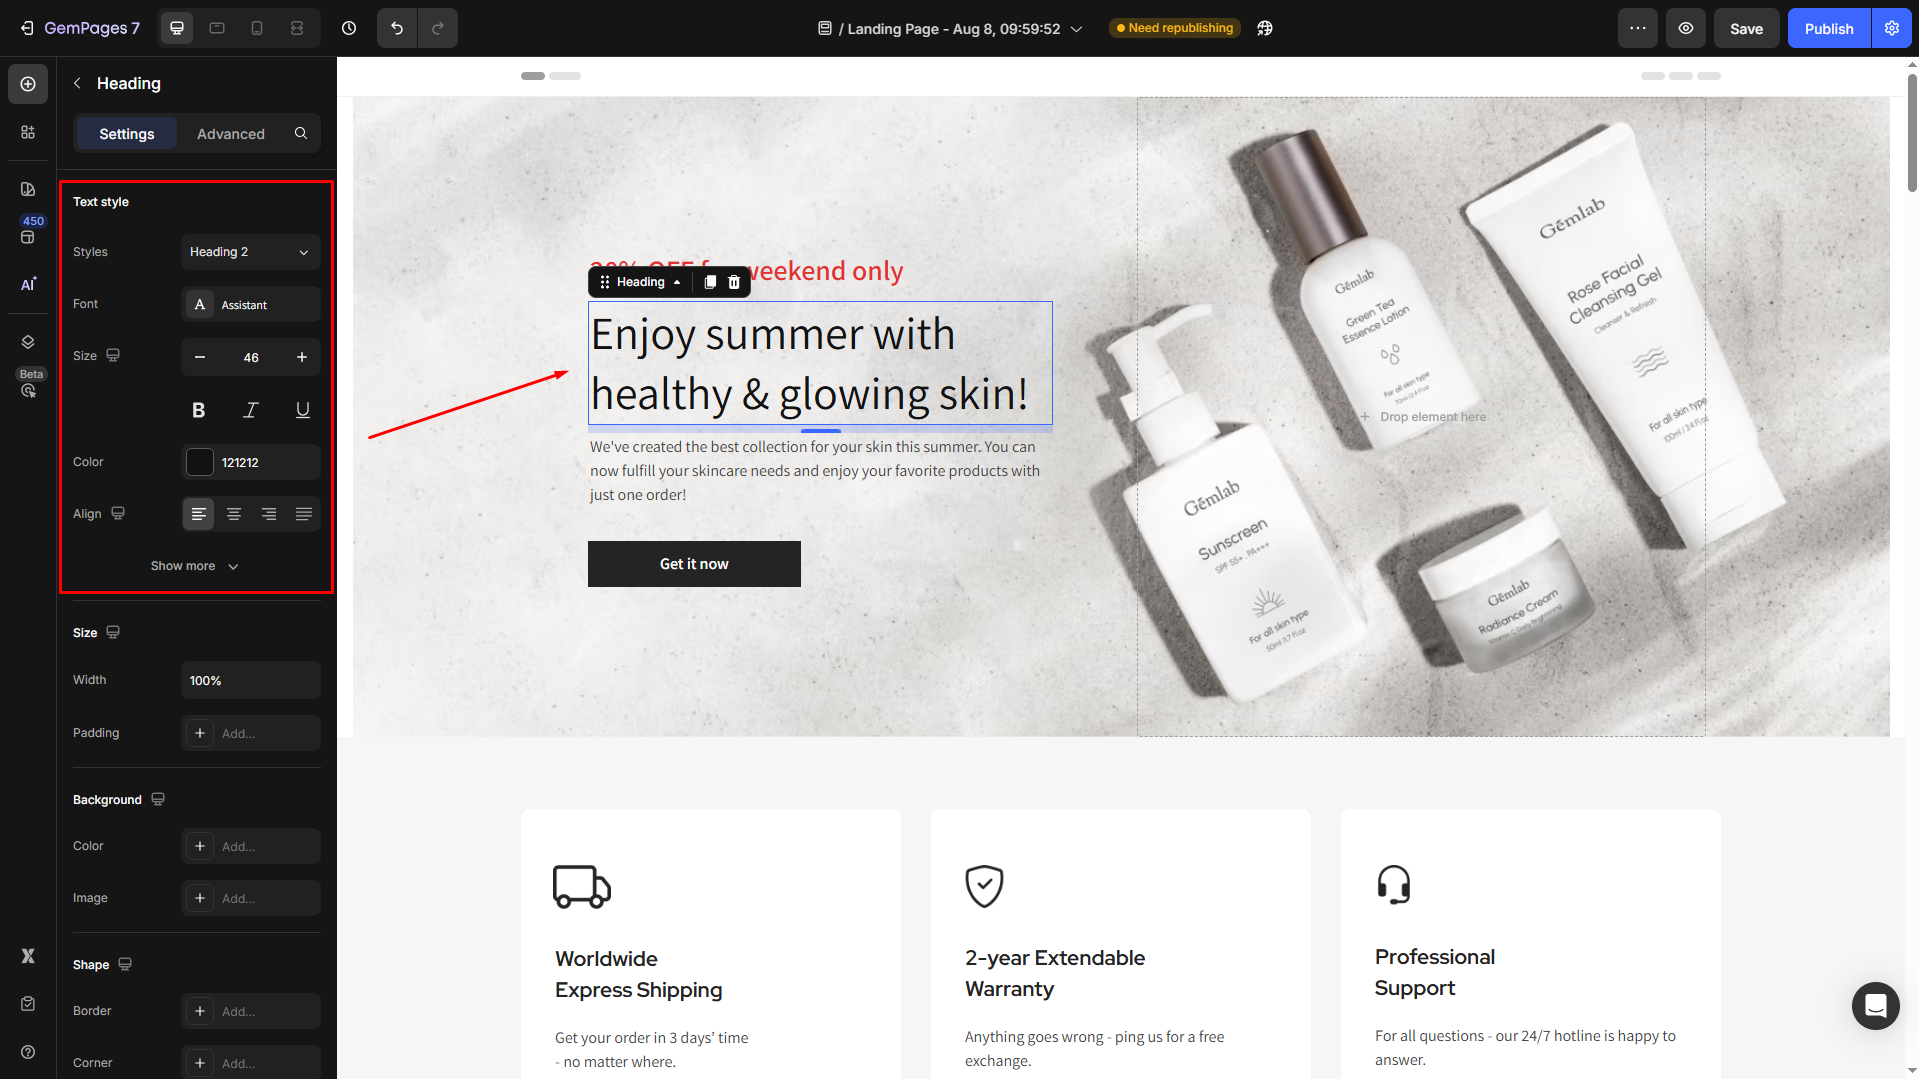Viewport: 1919px width, 1079px height.
Task: Select center text alignment
Action: point(234,514)
